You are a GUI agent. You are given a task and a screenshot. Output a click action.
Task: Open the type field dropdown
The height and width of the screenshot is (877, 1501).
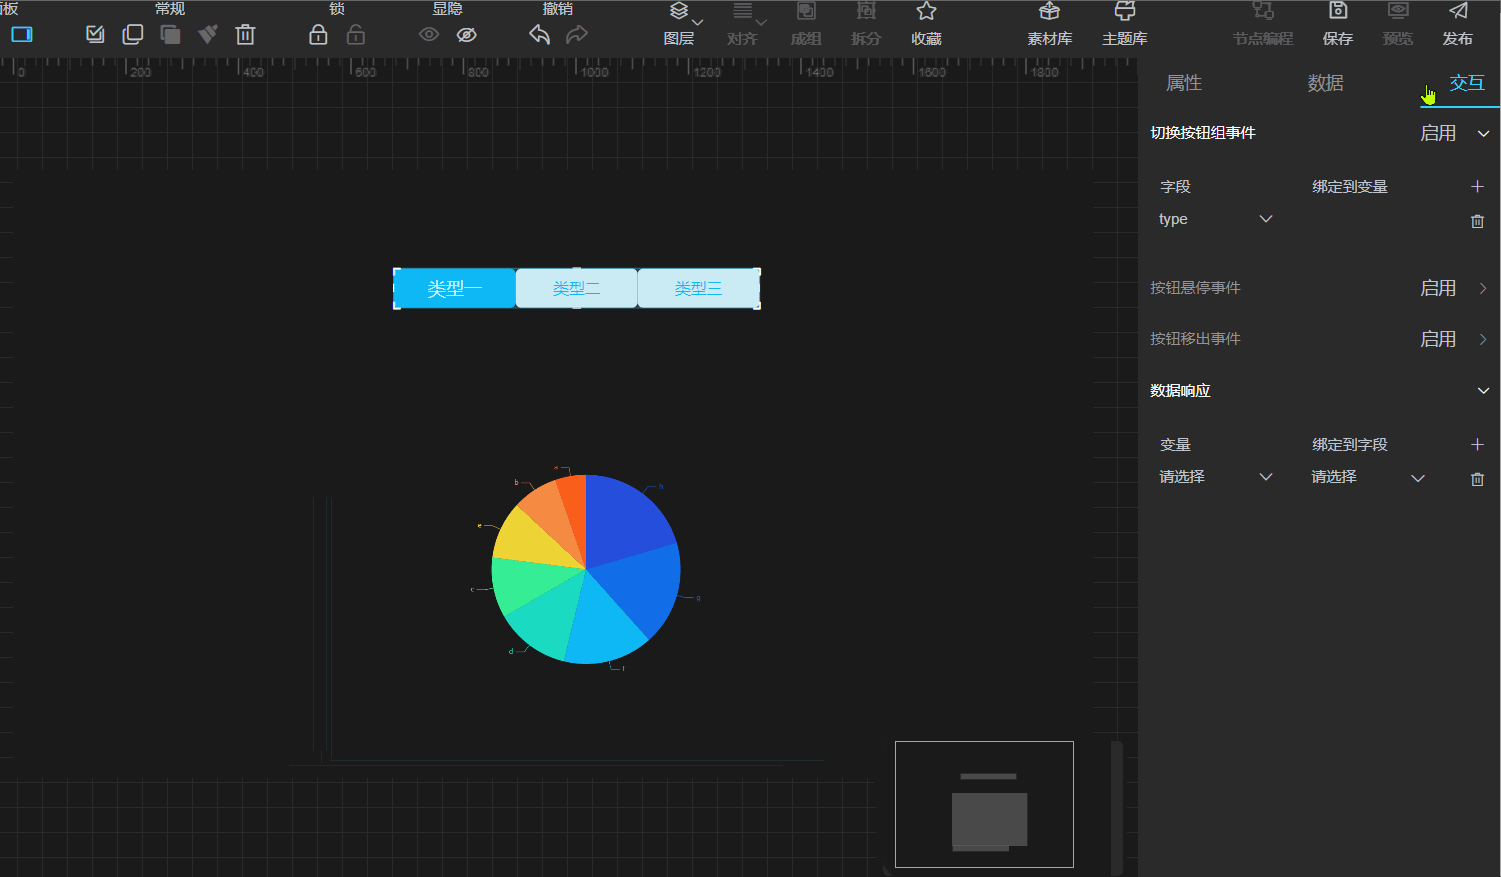coord(1215,219)
